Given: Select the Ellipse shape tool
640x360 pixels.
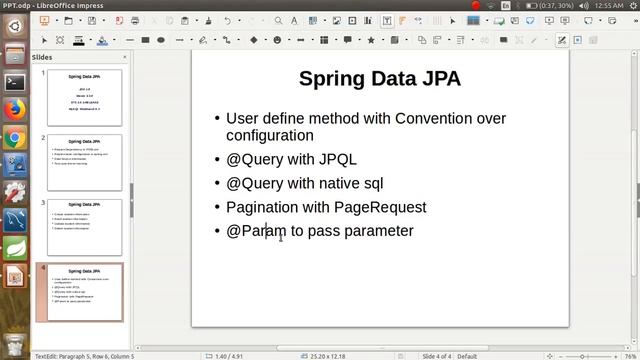Looking at the screenshot, I should pos(161,40).
